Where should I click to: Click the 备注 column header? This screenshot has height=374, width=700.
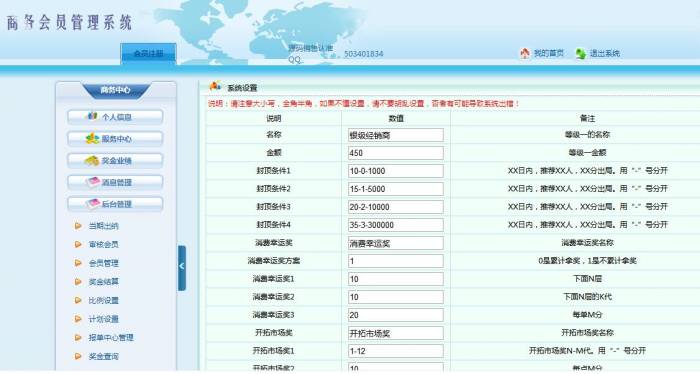(588, 118)
